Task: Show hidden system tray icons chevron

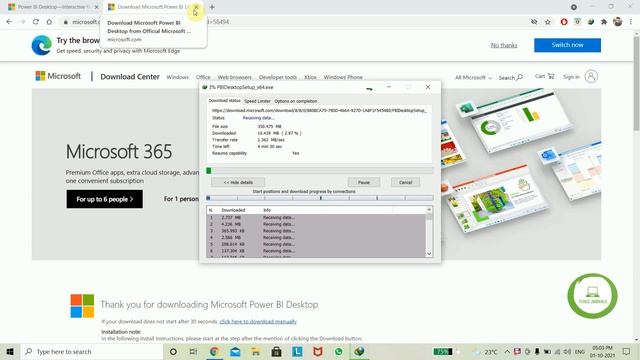Action: [507, 351]
